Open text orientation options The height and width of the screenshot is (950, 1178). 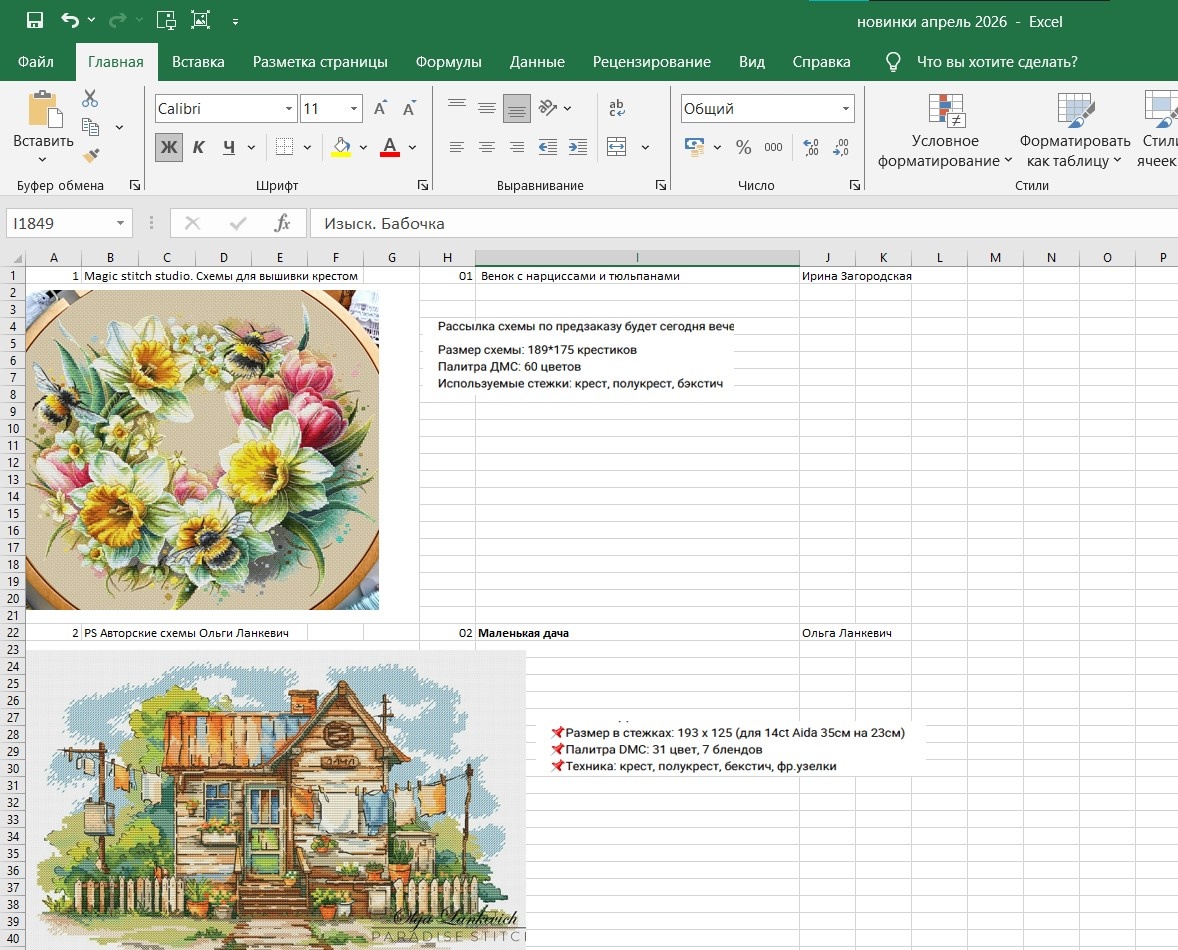[x=548, y=108]
